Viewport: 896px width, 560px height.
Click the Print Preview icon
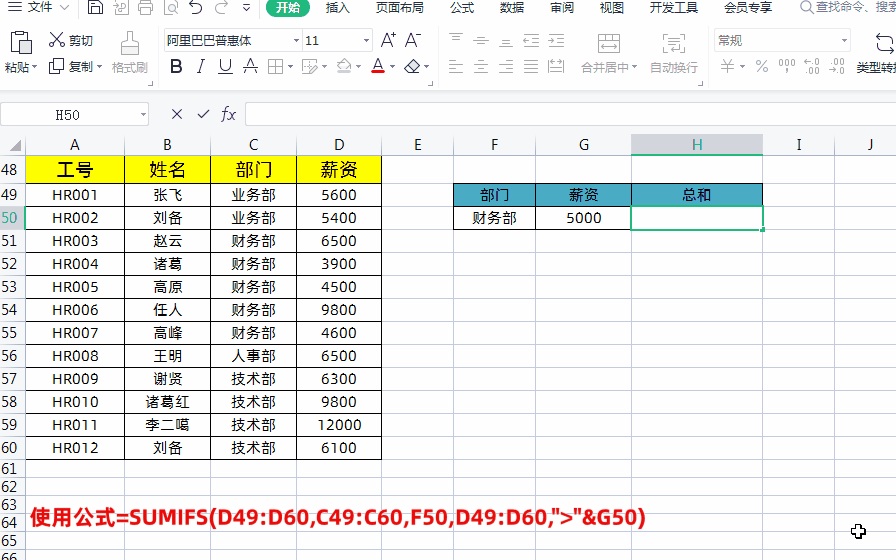click(x=171, y=7)
